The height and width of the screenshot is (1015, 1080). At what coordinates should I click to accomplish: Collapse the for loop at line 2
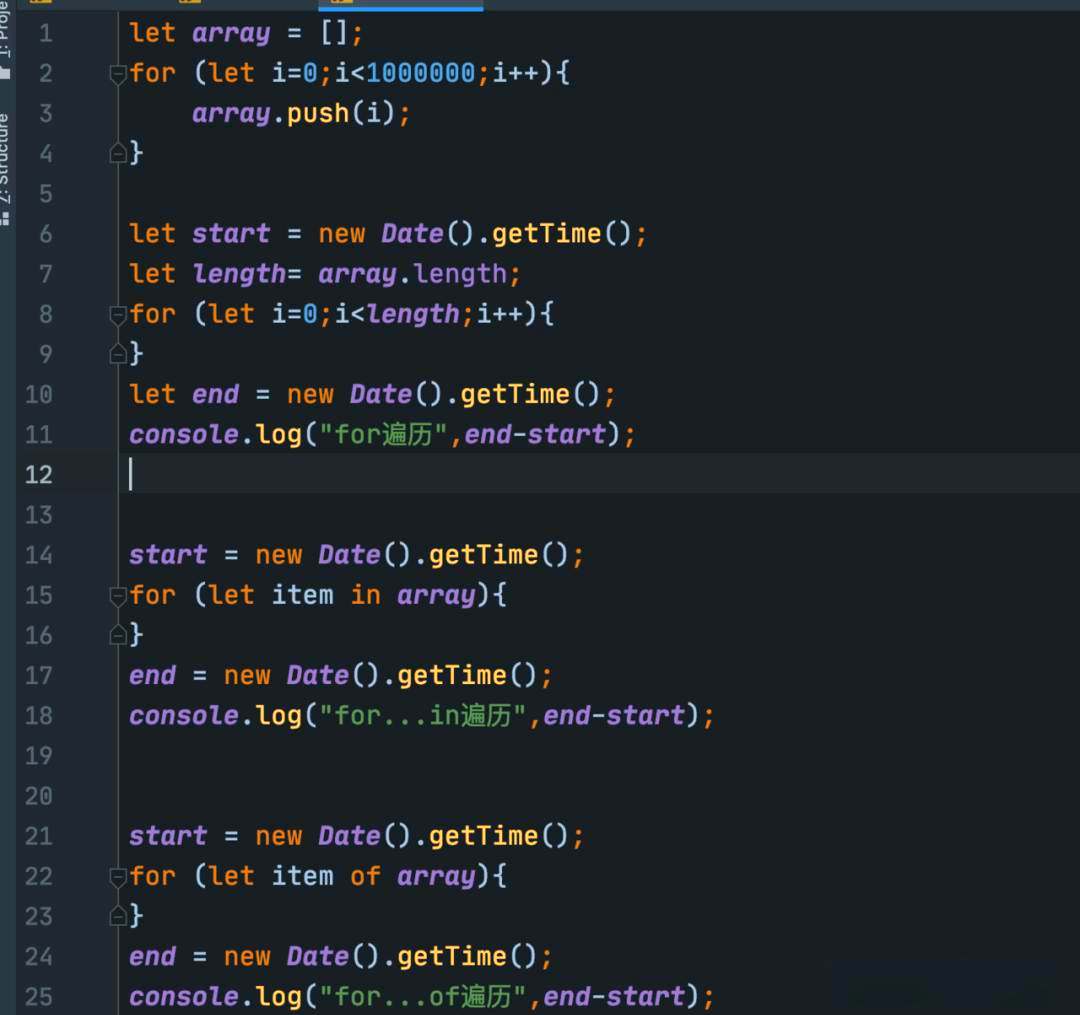point(118,74)
